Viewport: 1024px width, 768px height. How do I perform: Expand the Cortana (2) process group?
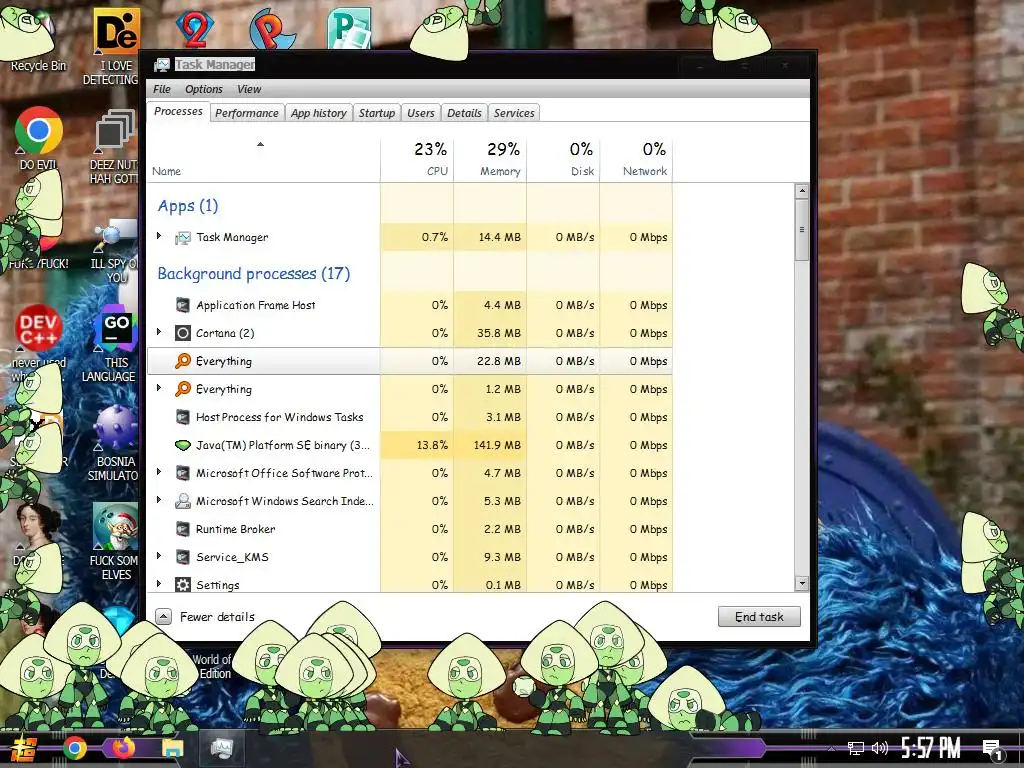[159, 332]
